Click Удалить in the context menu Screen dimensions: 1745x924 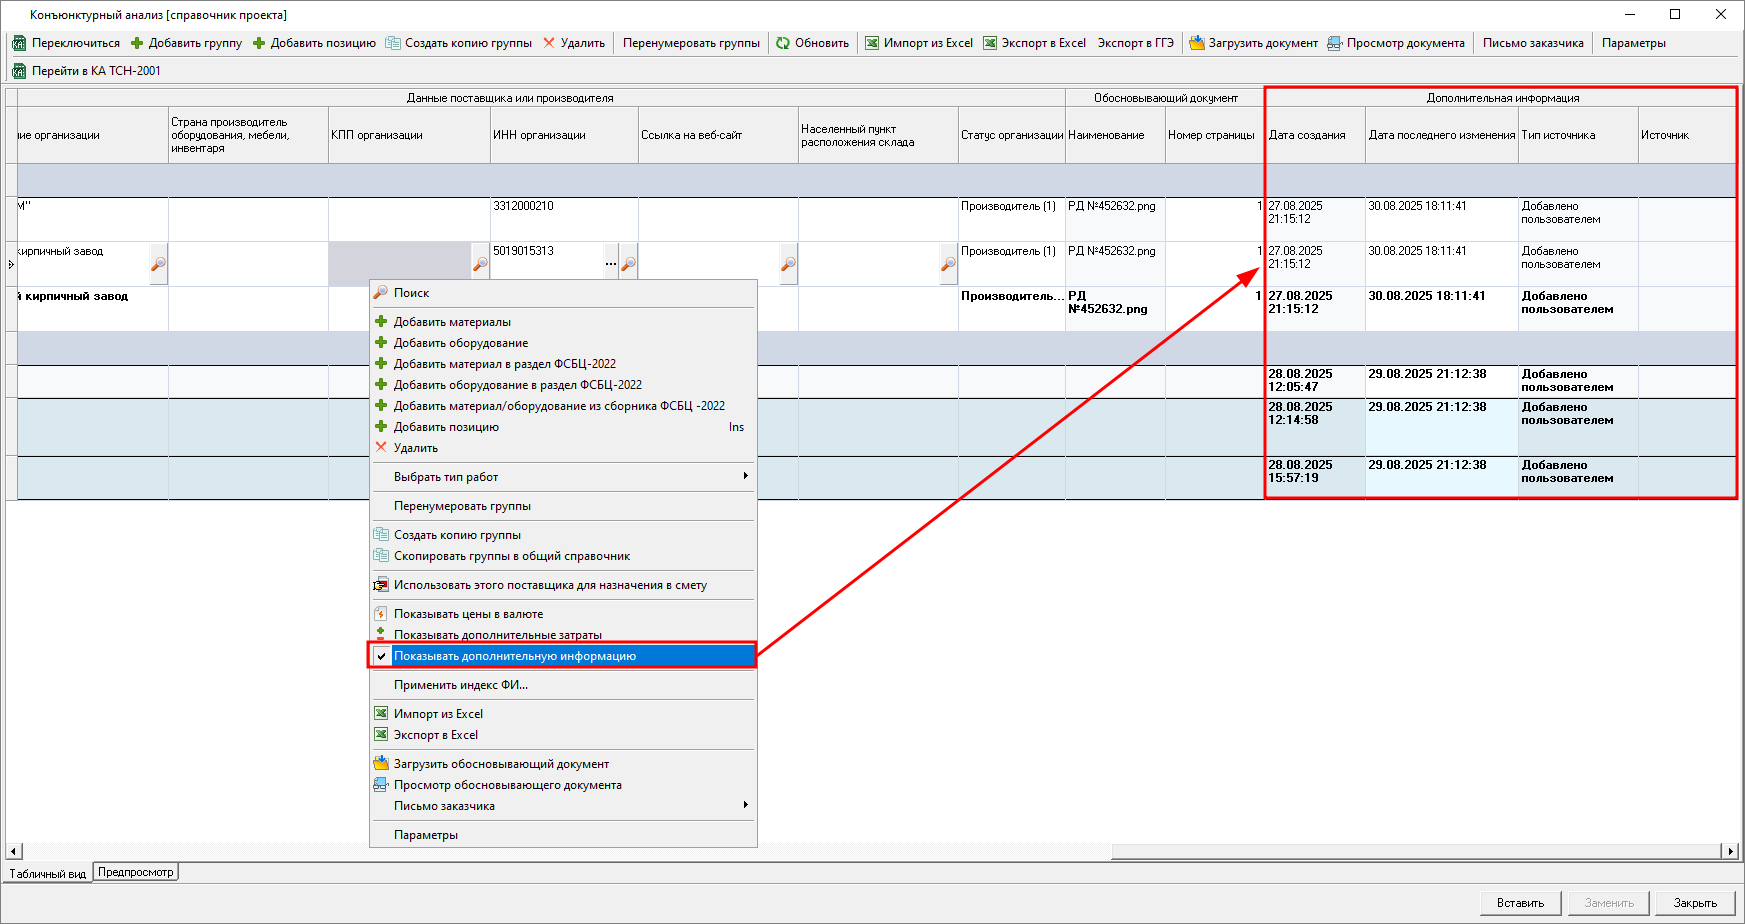[x=563, y=448]
